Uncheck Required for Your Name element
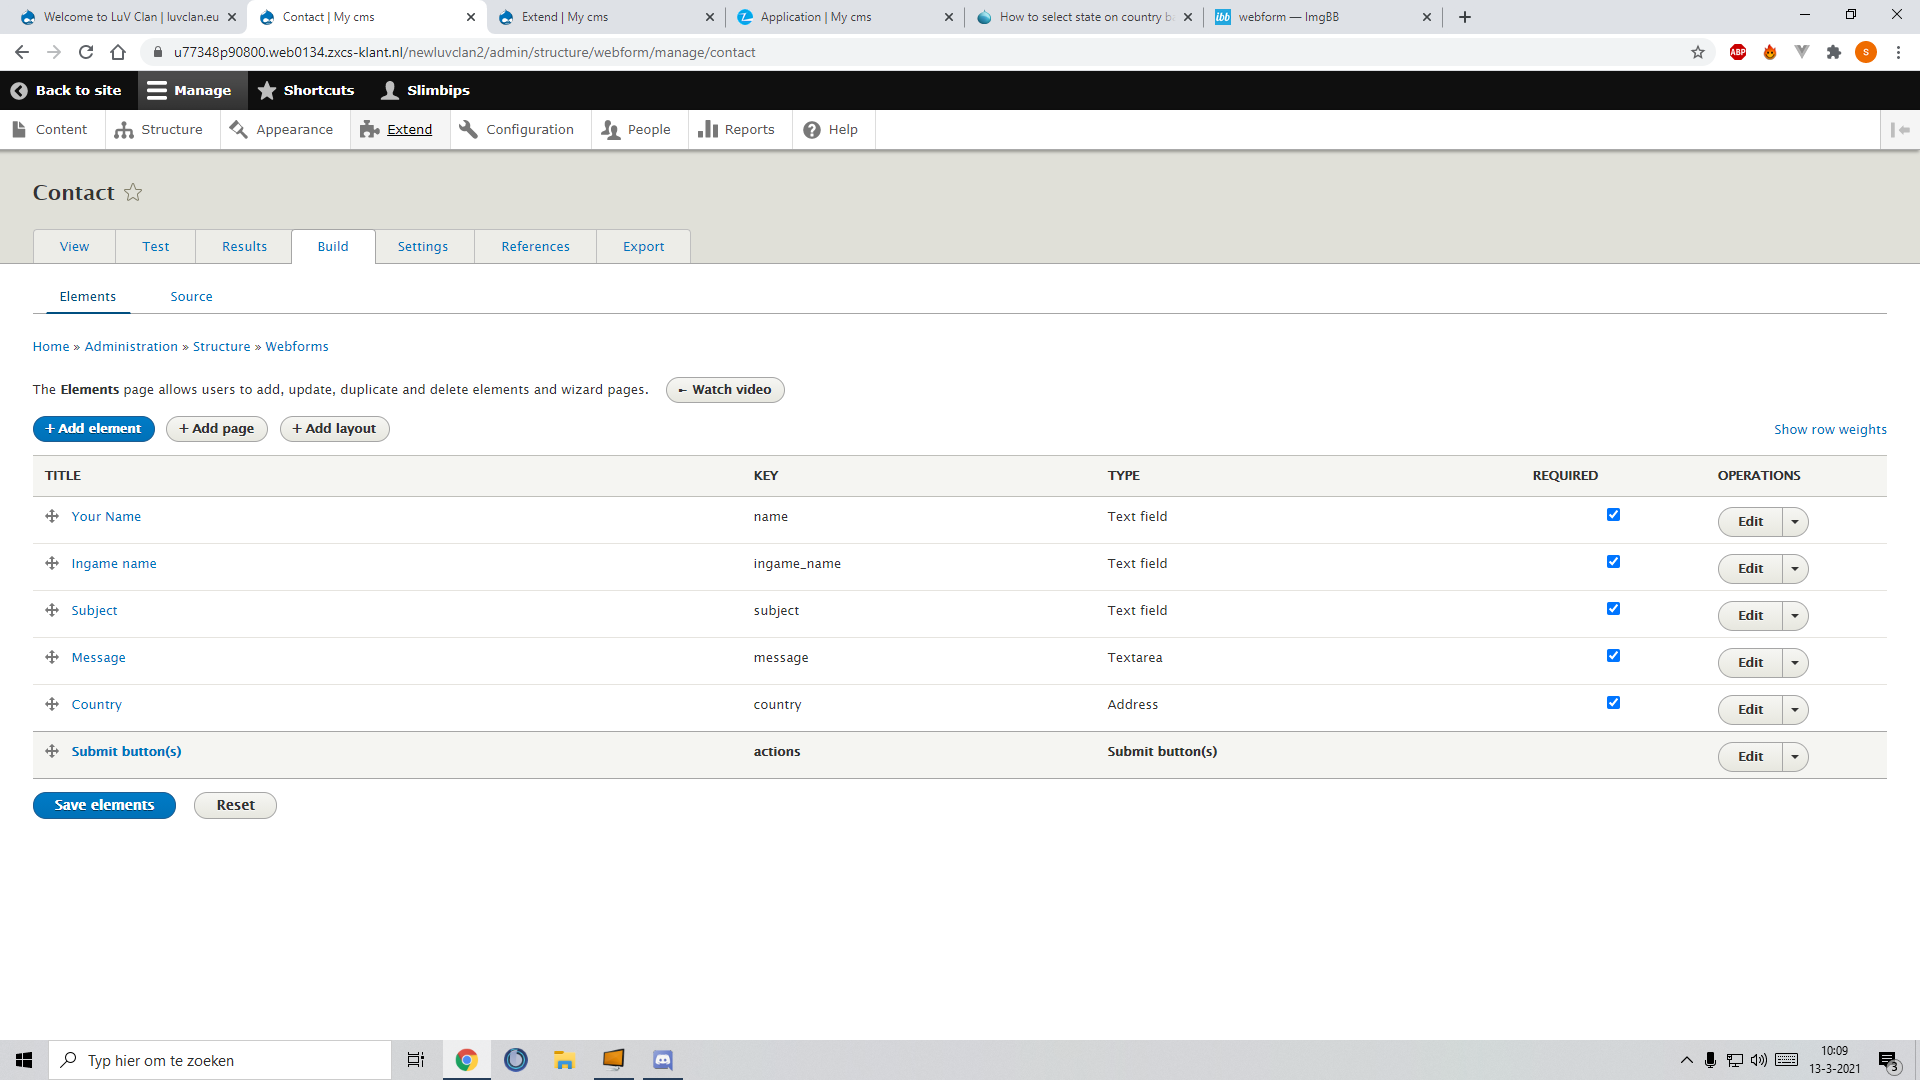The width and height of the screenshot is (1920, 1080). [x=1613, y=515]
